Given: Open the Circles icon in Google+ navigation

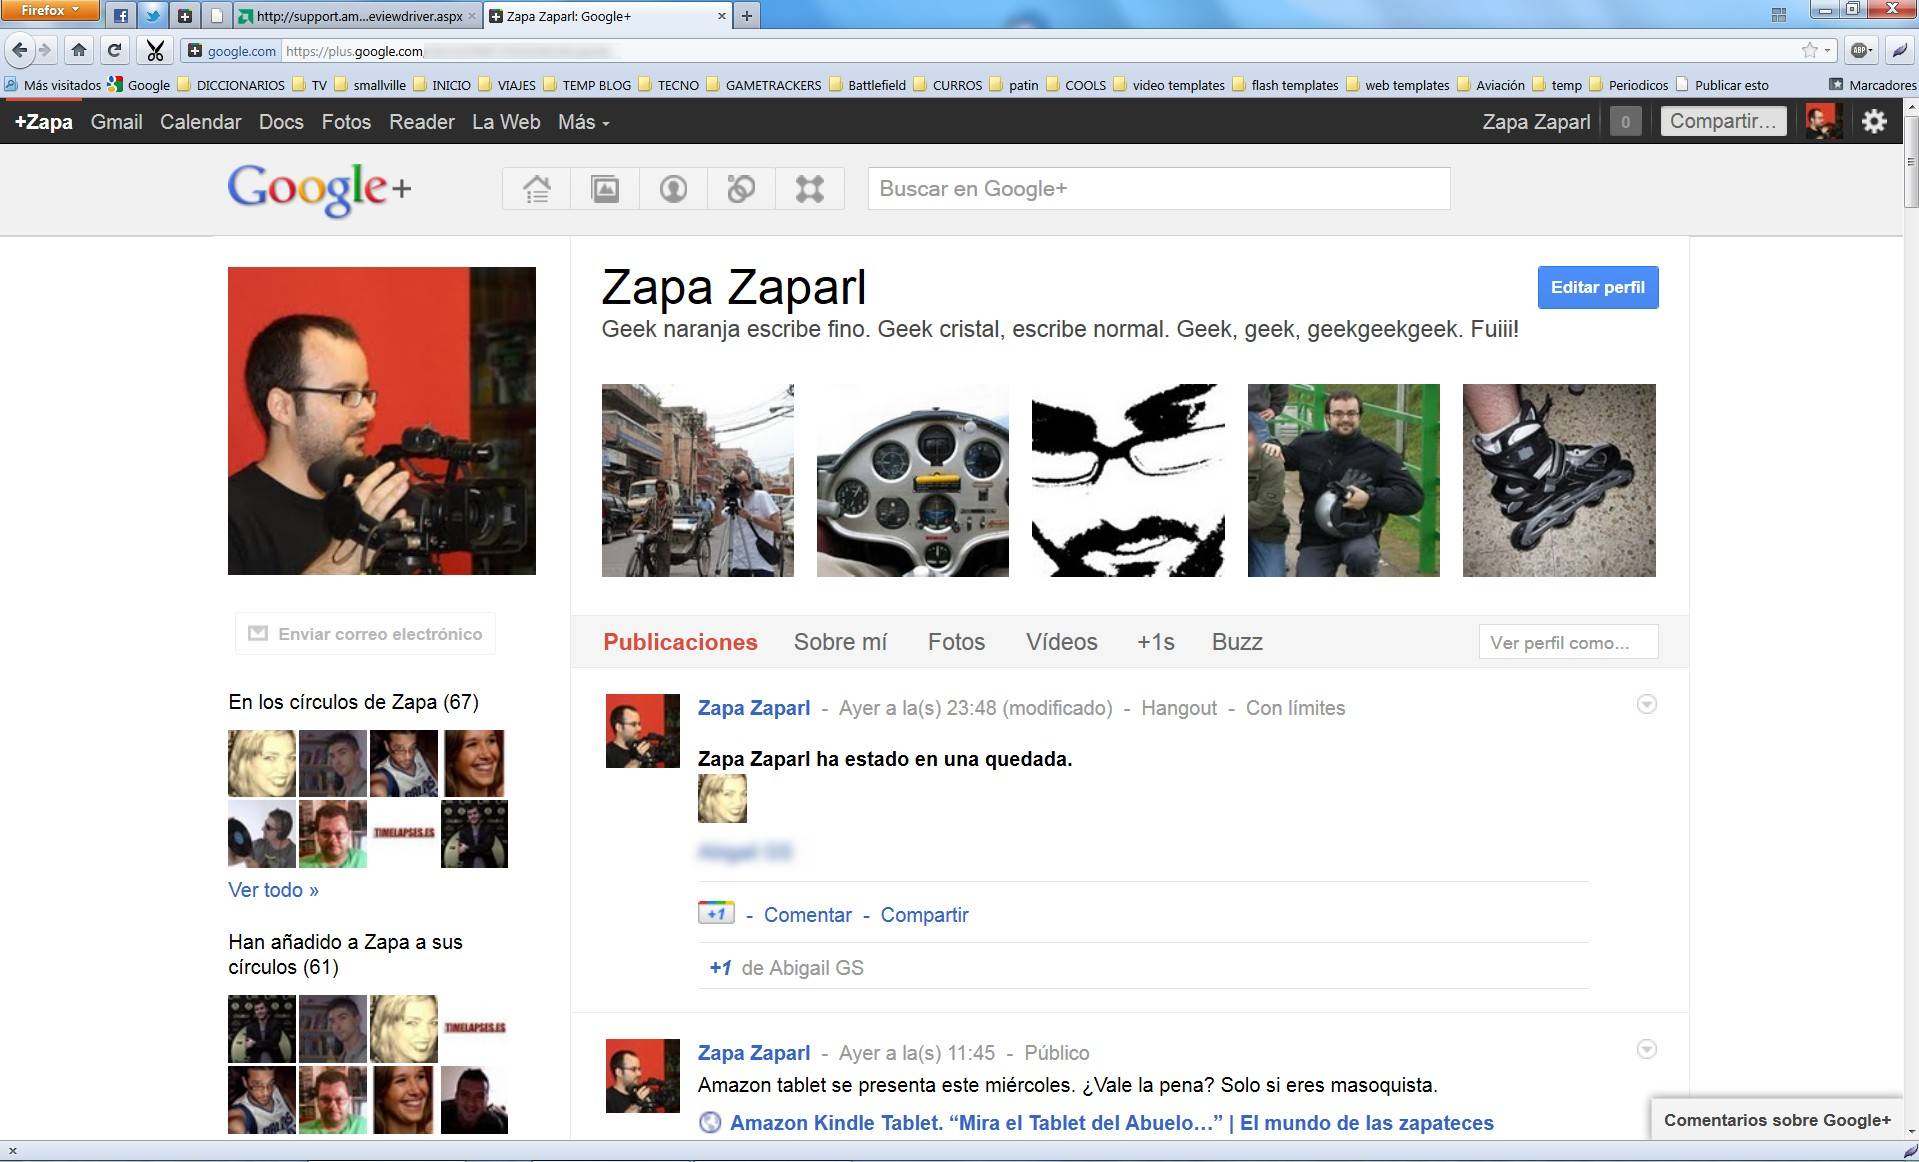Looking at the screenshot, I should point(741,189).
